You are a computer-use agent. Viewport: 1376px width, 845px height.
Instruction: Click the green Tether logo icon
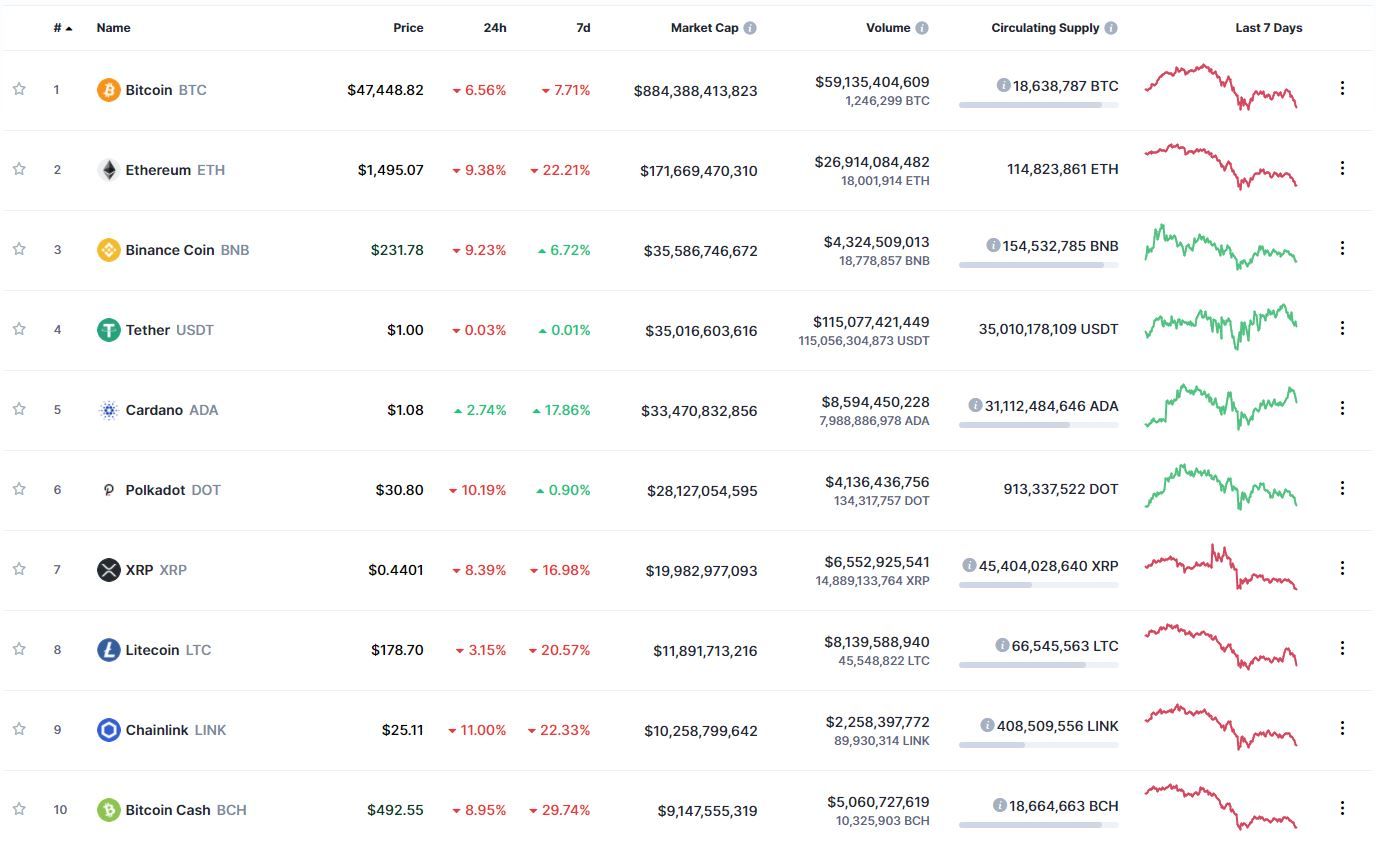pos(108,330)
